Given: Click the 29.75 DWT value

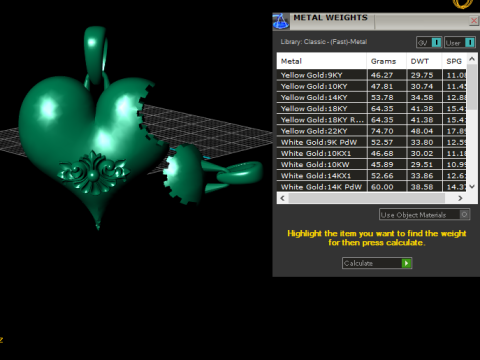Looking at the screenshot, I should tap(422, 75).
